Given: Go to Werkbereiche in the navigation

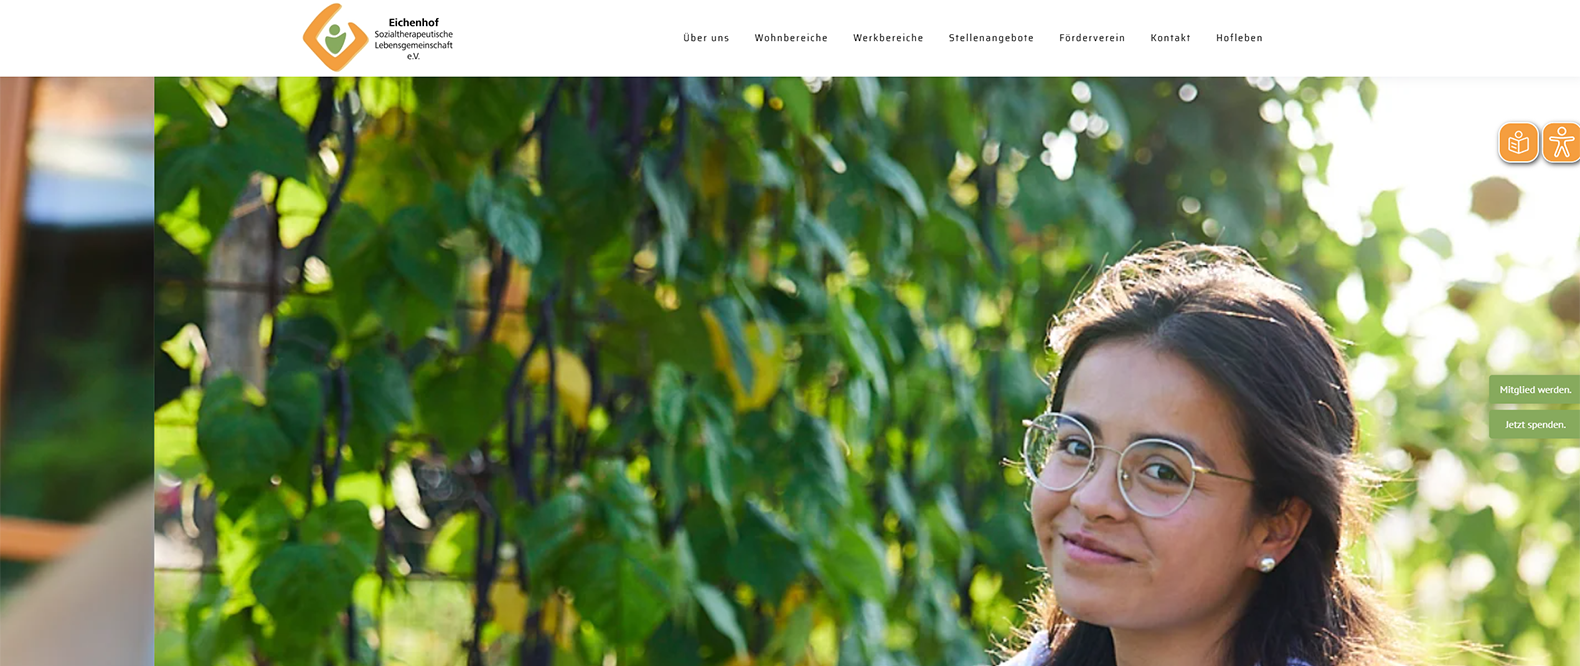Looking at the screenshot, I should (x=888, y=38).
